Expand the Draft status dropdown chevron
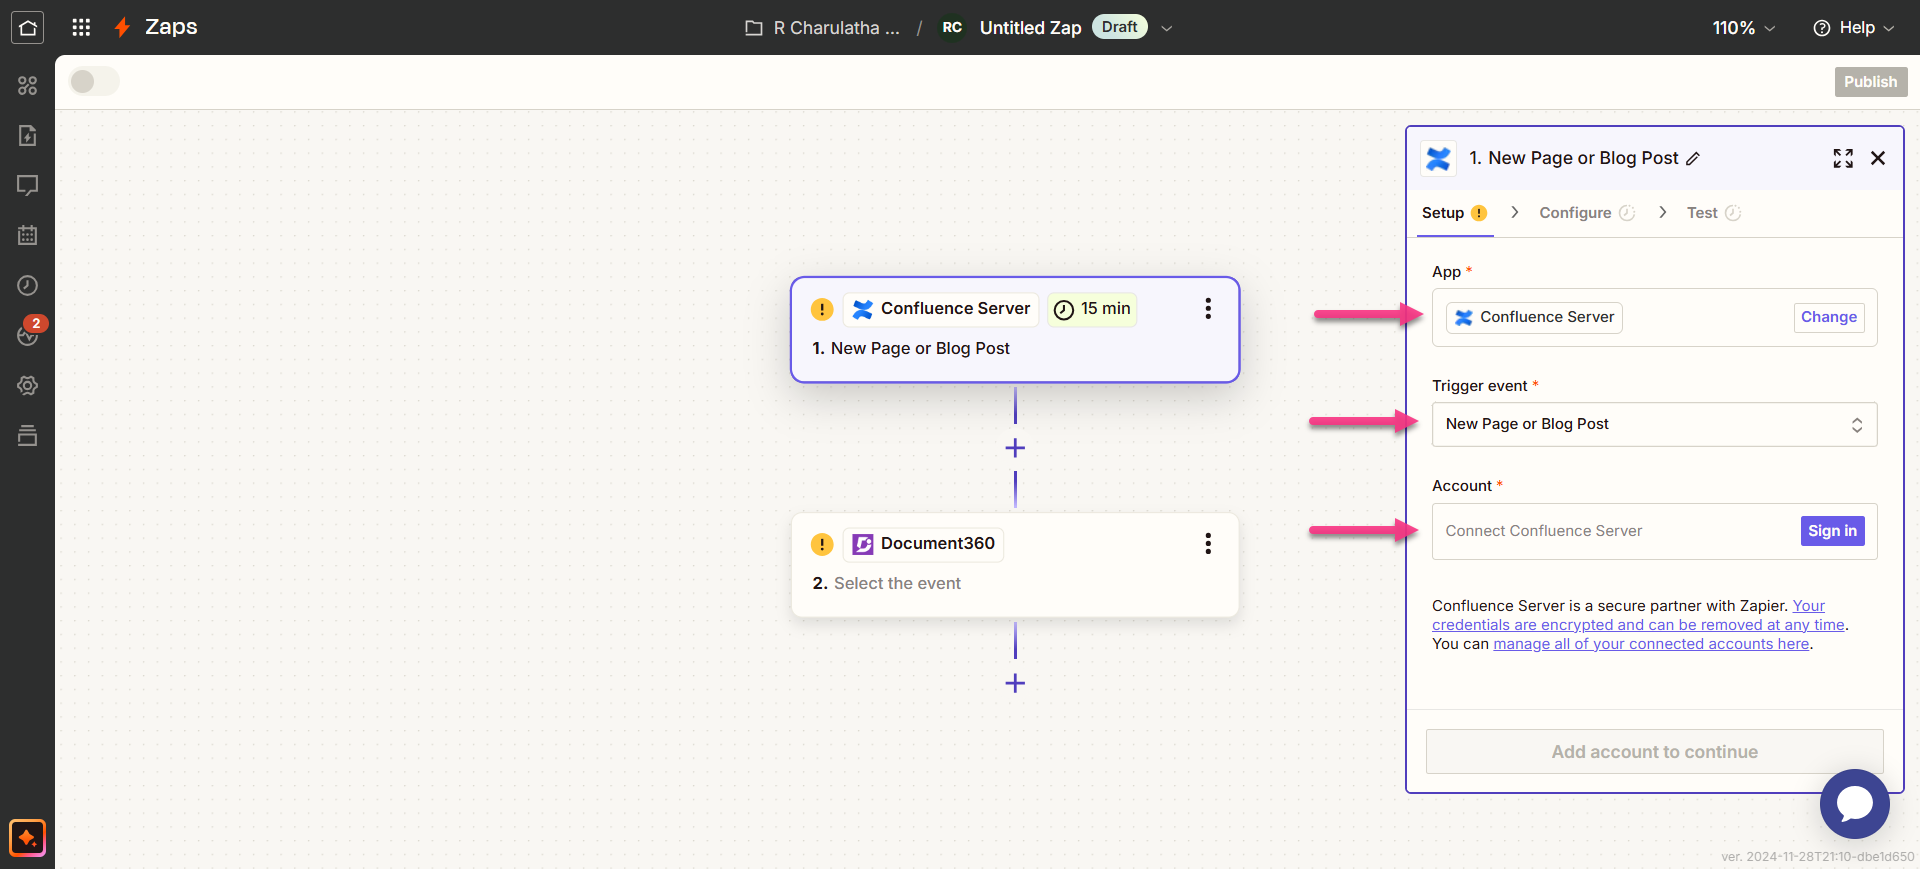This screenshot has height=869, width=1920. click(x=1166, y=28)
